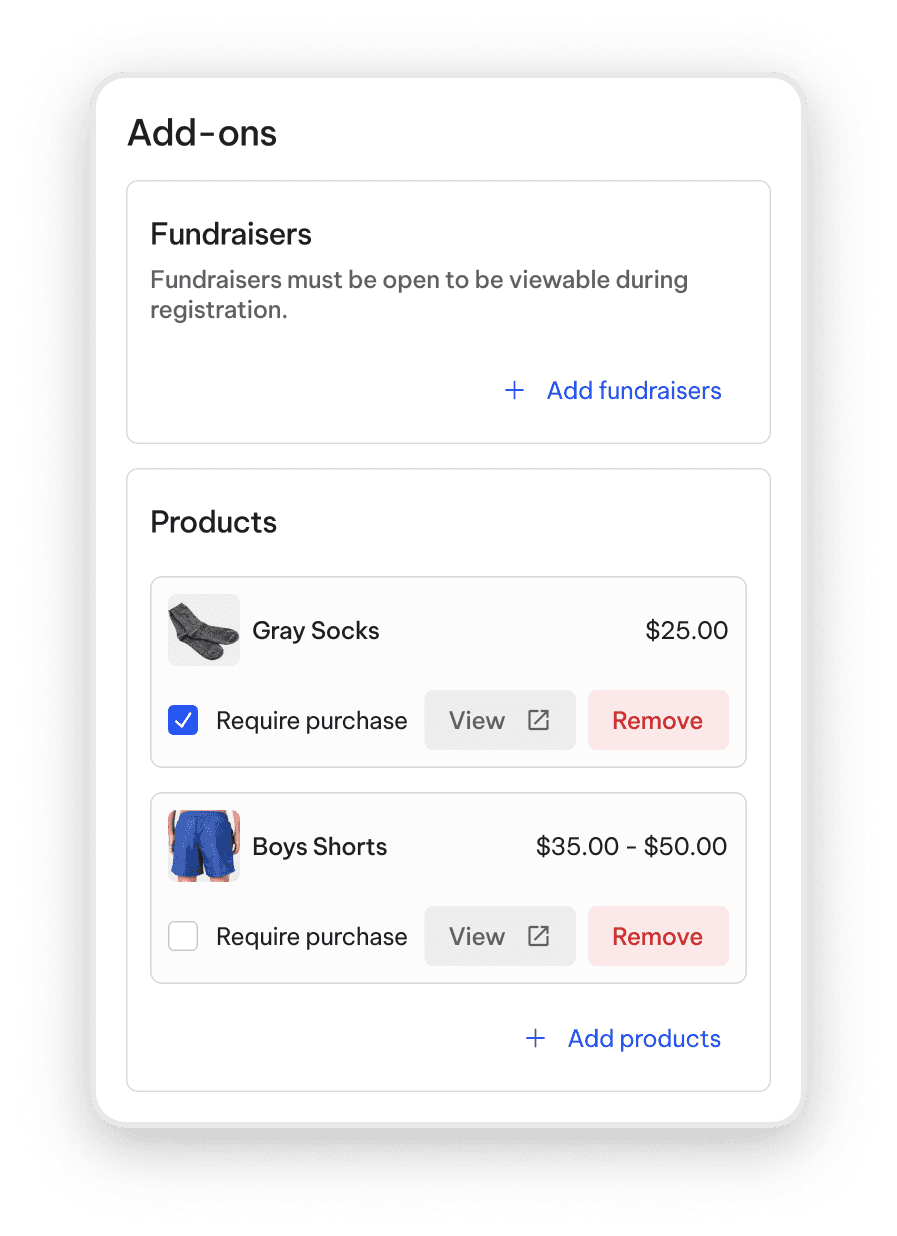This screenshot has height=1236, width=897.
Task: Uncheck Require purchase for Gray Socks
Action: point(183,720)
